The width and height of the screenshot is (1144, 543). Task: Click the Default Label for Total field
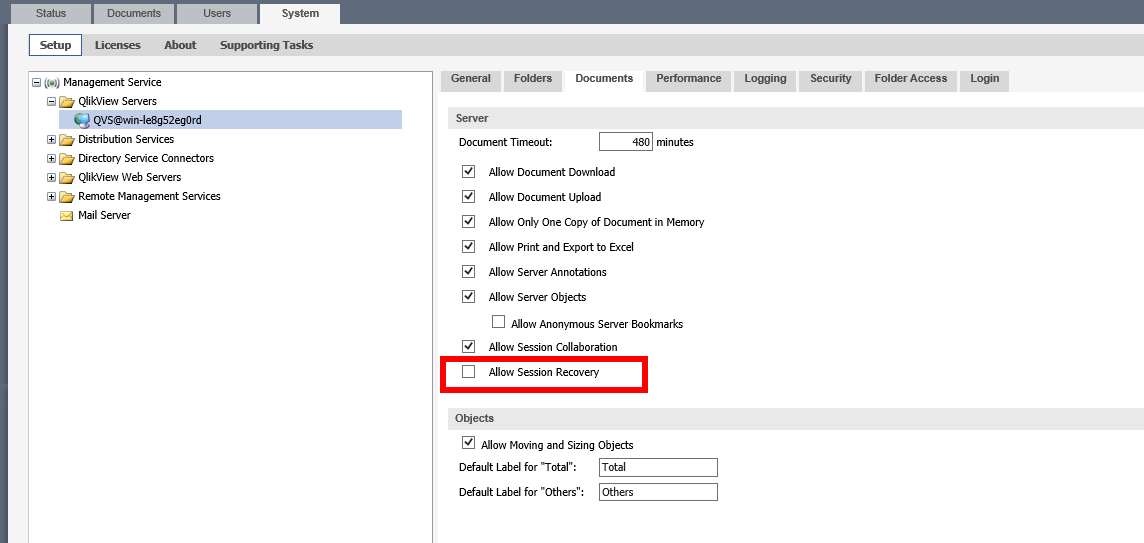click(x=658, y=467)
